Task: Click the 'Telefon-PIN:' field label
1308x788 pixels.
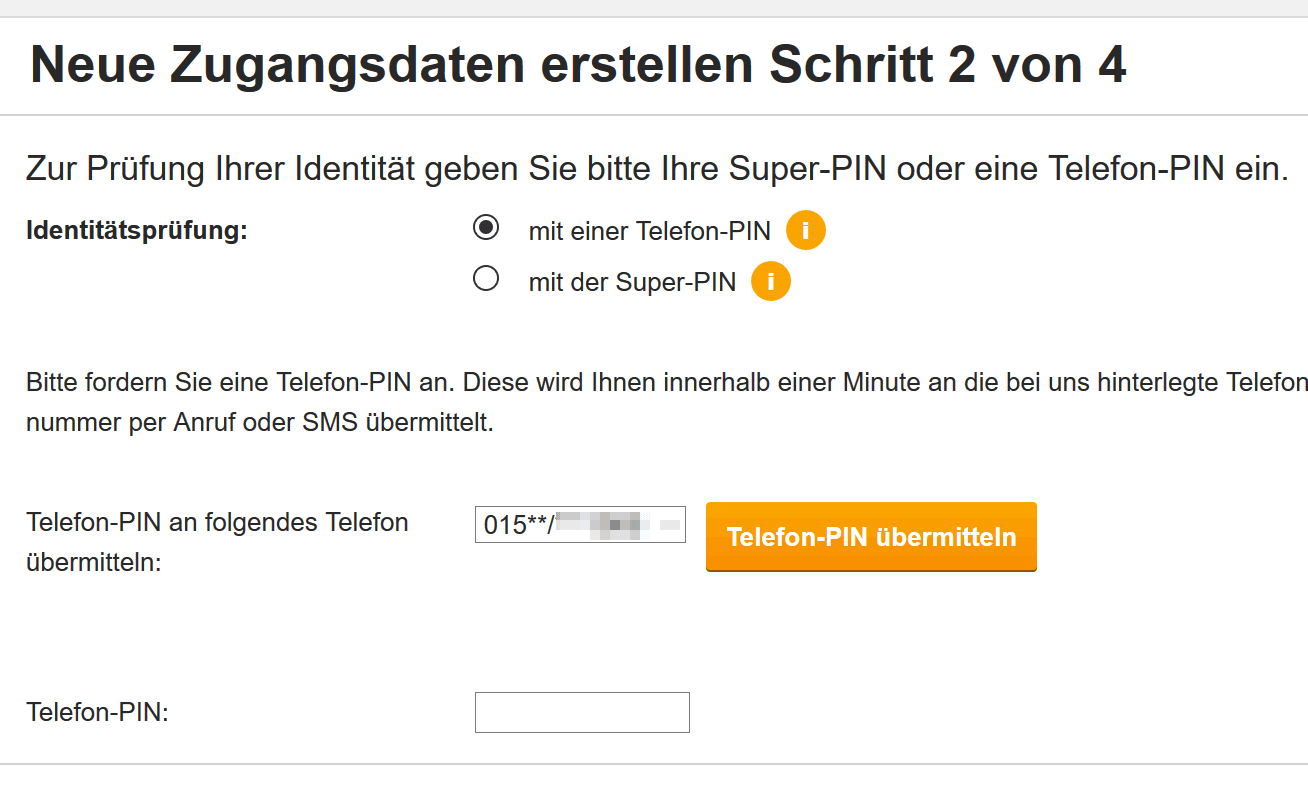Action: 98,713
